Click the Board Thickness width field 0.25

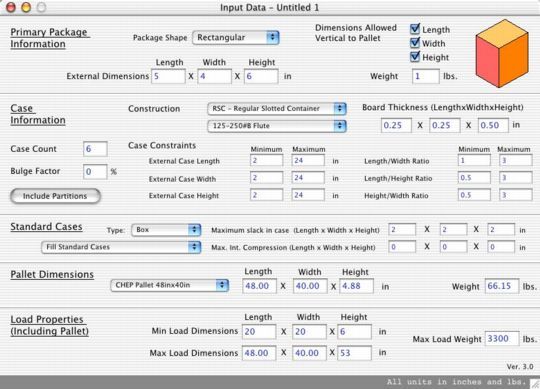click(x=445, y=125)
